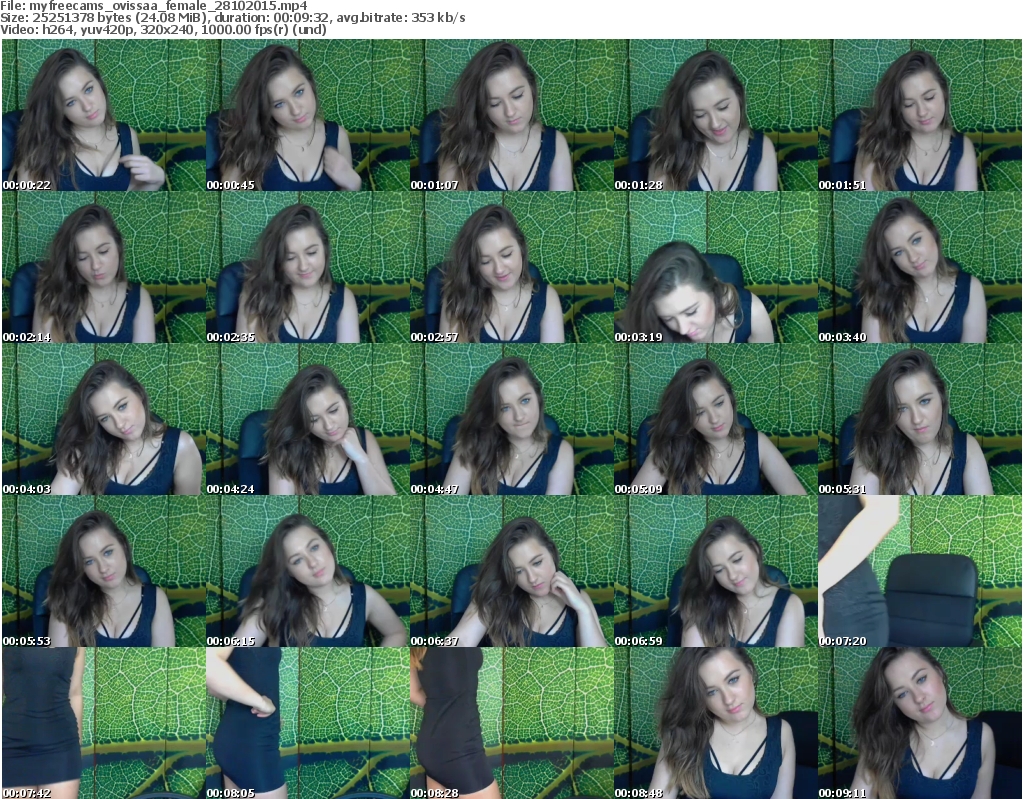Click the 'Size: 25251378 bytes' header line
The image size is (1024, 799).
[x=232, y=18]
